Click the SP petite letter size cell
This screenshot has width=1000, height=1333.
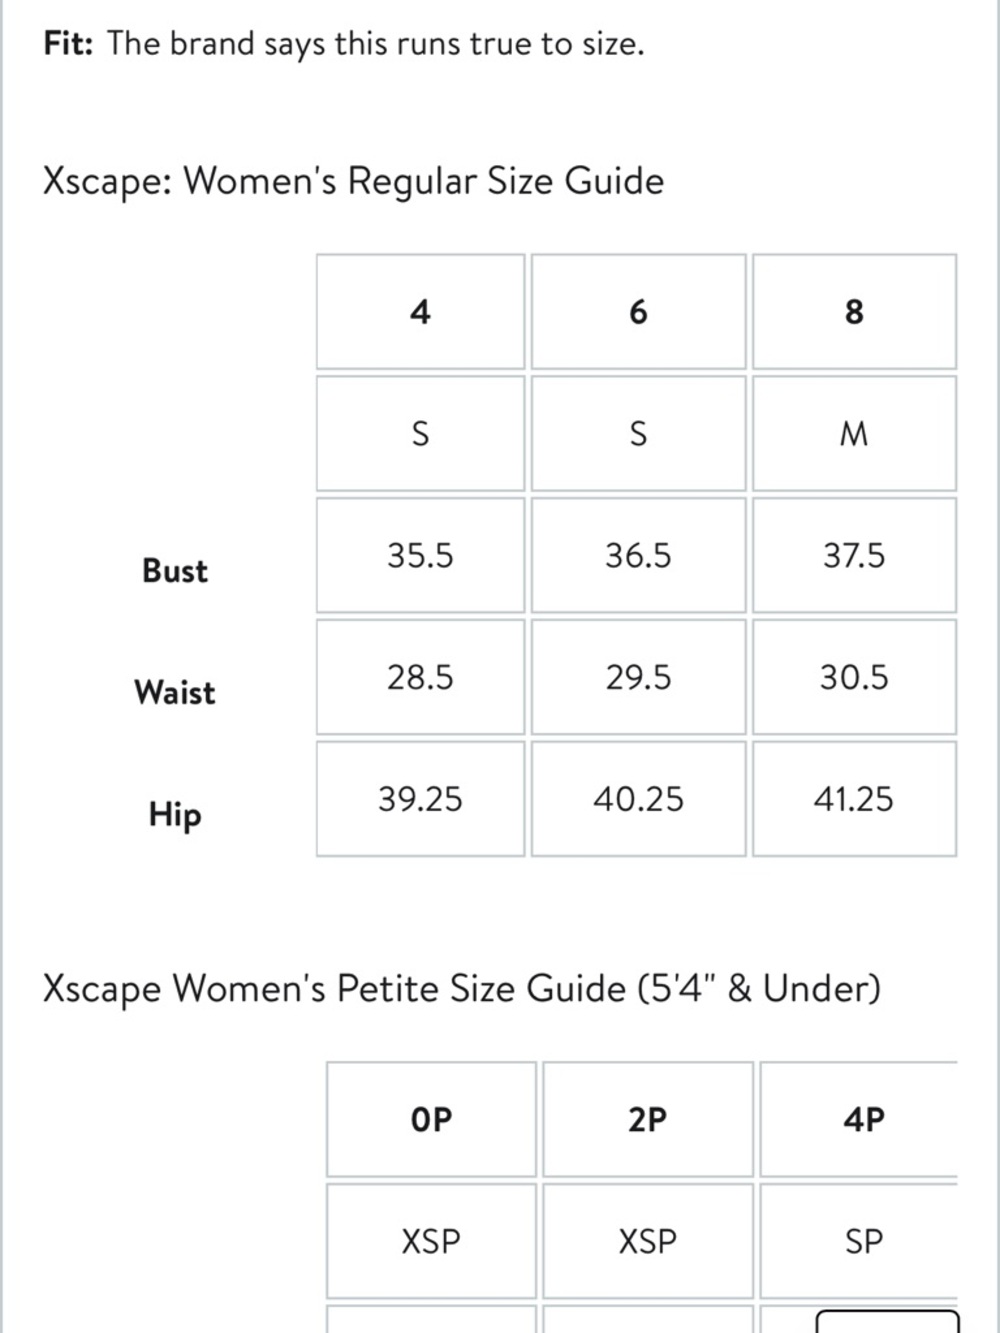tap(860, 1242)
